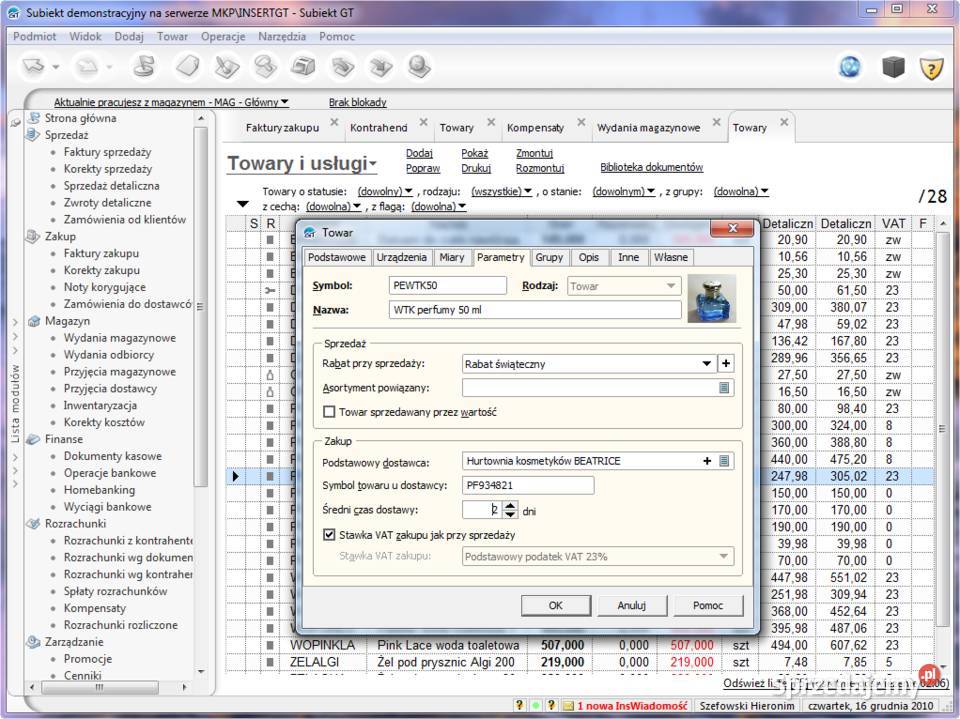Screen dimensions: 960x719
Task: Click the black cube icon in the toolbar
Action: pyautogui.click(x=892, y=67)
